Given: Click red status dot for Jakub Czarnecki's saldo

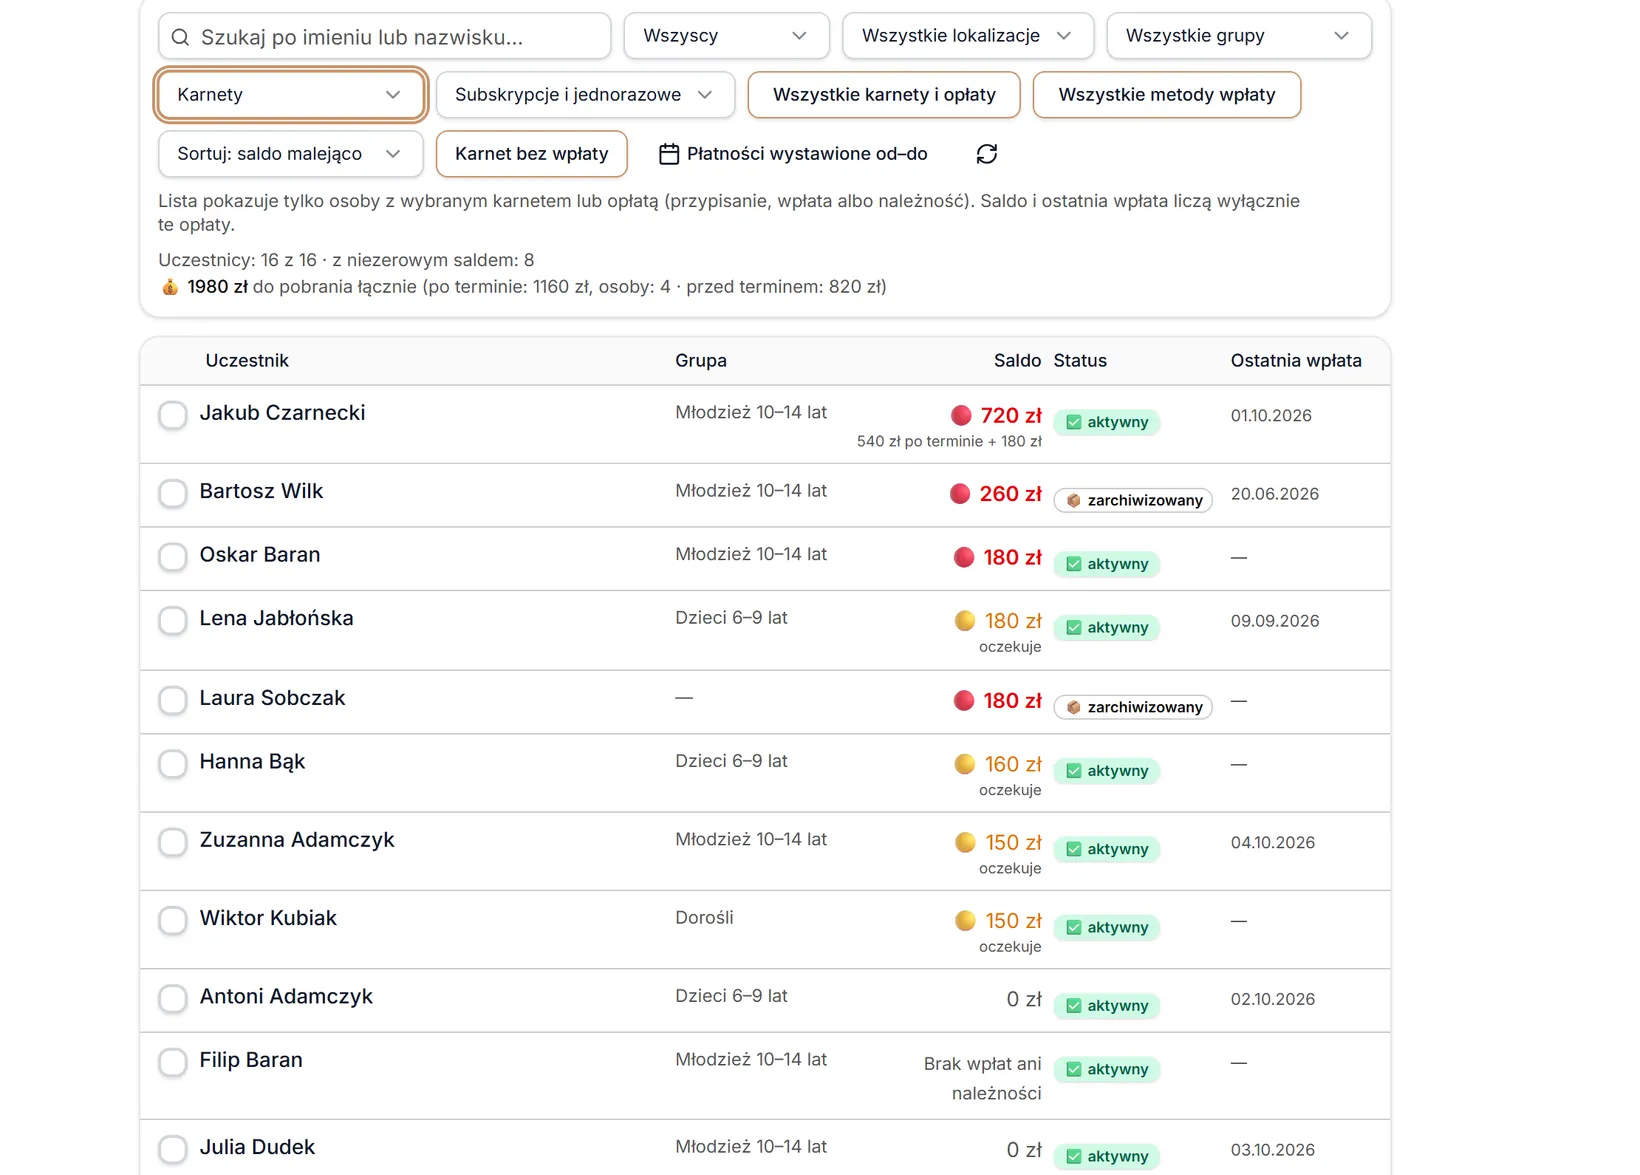Looking at the screenshot, I should point(961,415).
